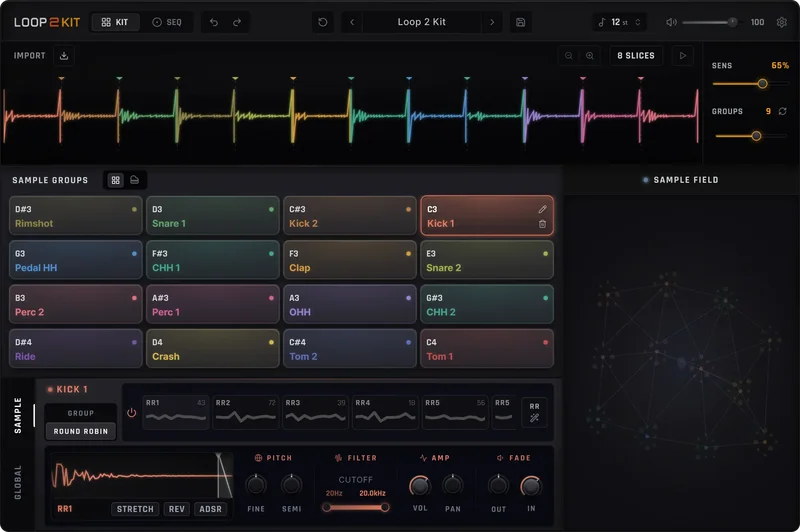
Task: Click the SEMI pitch knob
Action: point(291,485)
